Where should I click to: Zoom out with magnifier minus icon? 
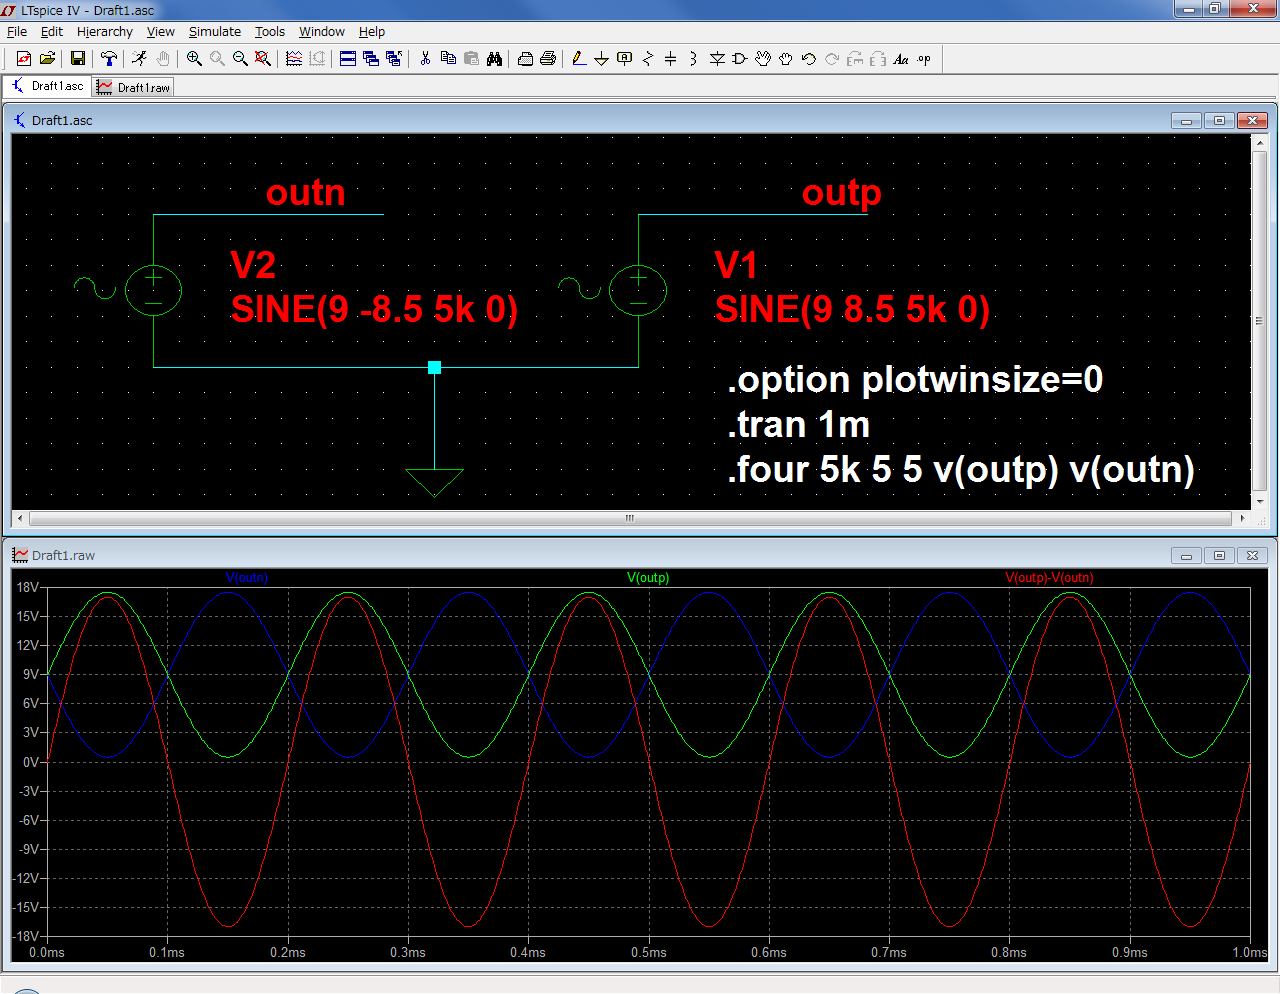(x=240, y=59)
